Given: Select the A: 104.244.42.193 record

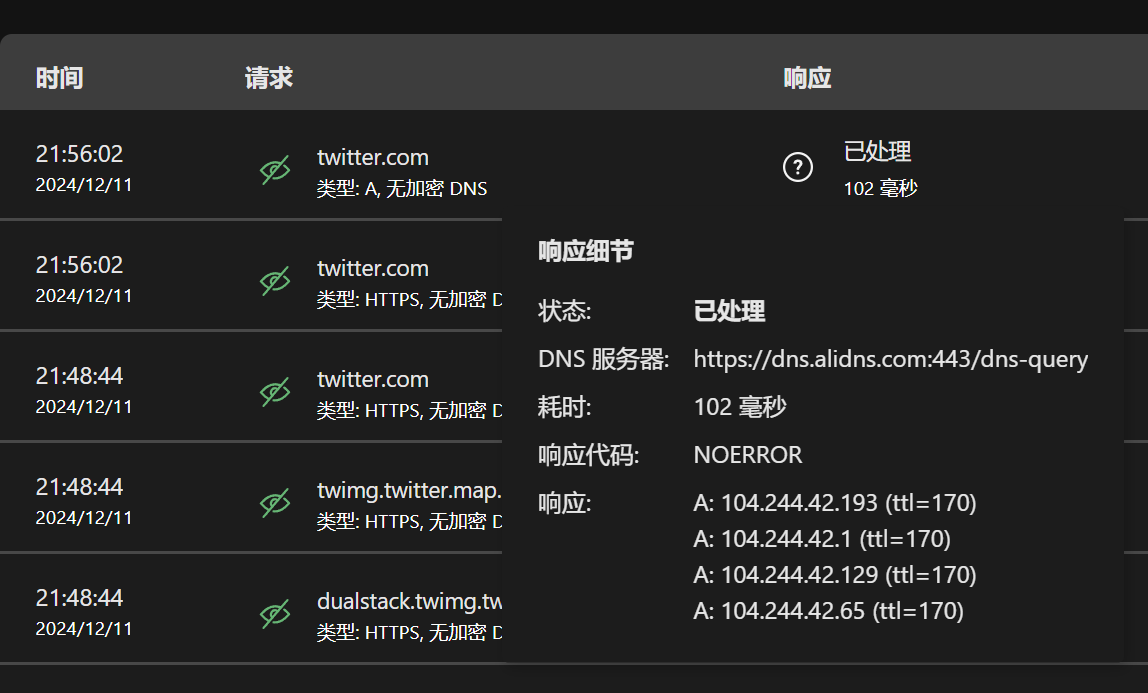Looking at the screenshot, I should click(835, 503).
